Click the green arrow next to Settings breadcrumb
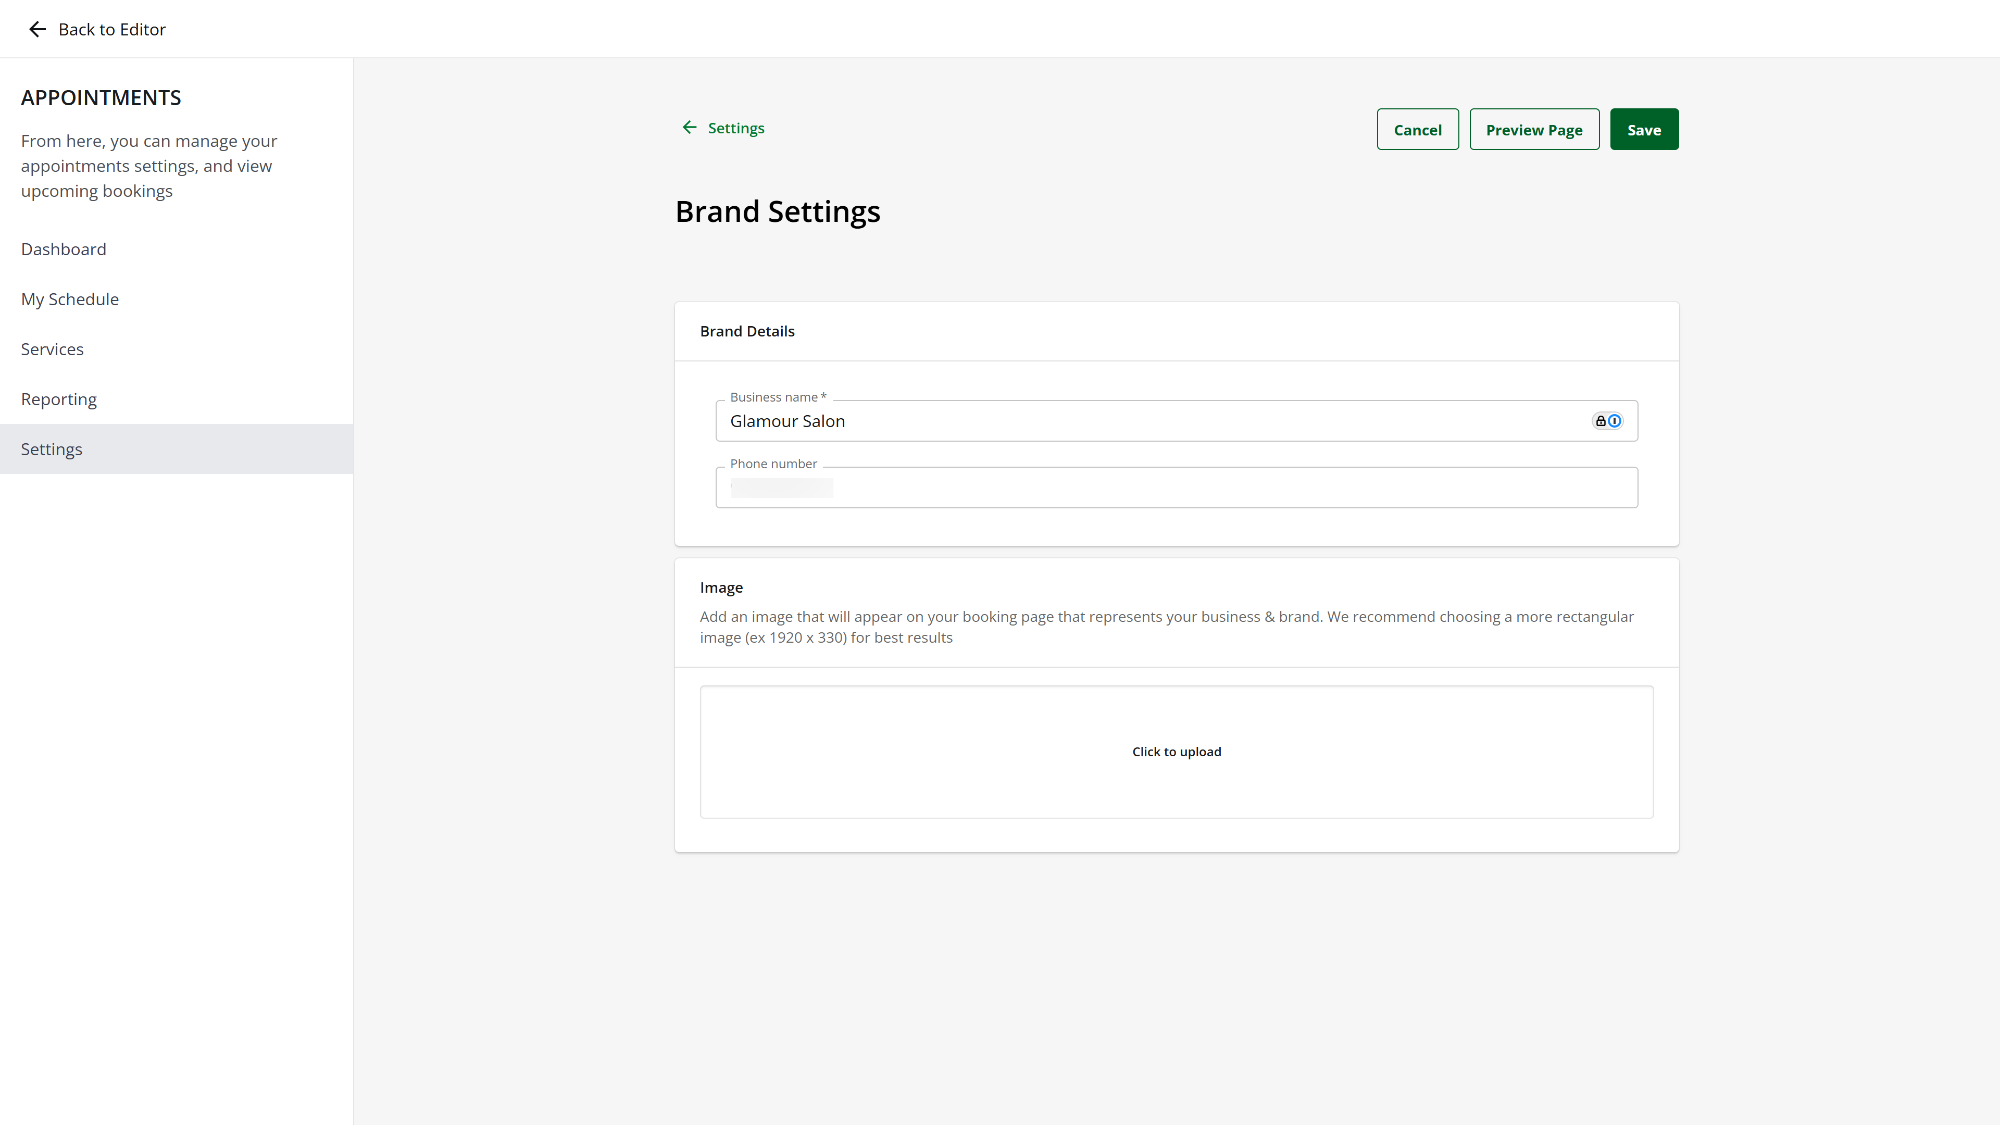Viewport: 2000px width, 1125px height. [x=689, y=127]
